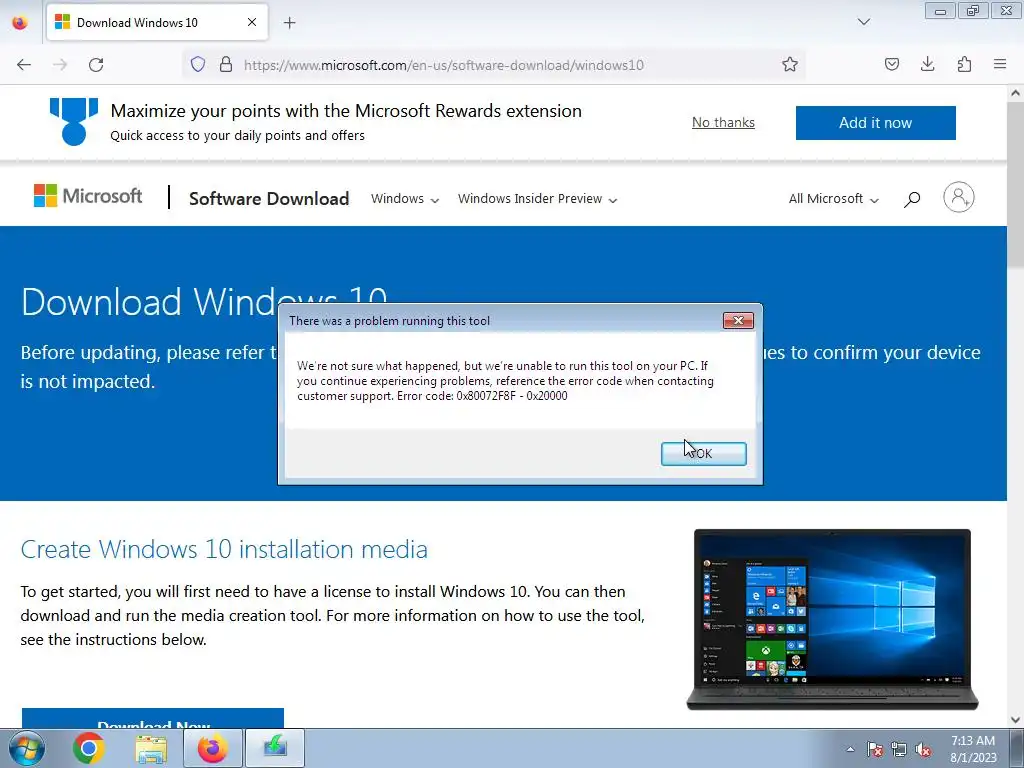The image size is (1024, 768).
Task: Launch Chrome from the taskbar
Action: click(89, 748)
